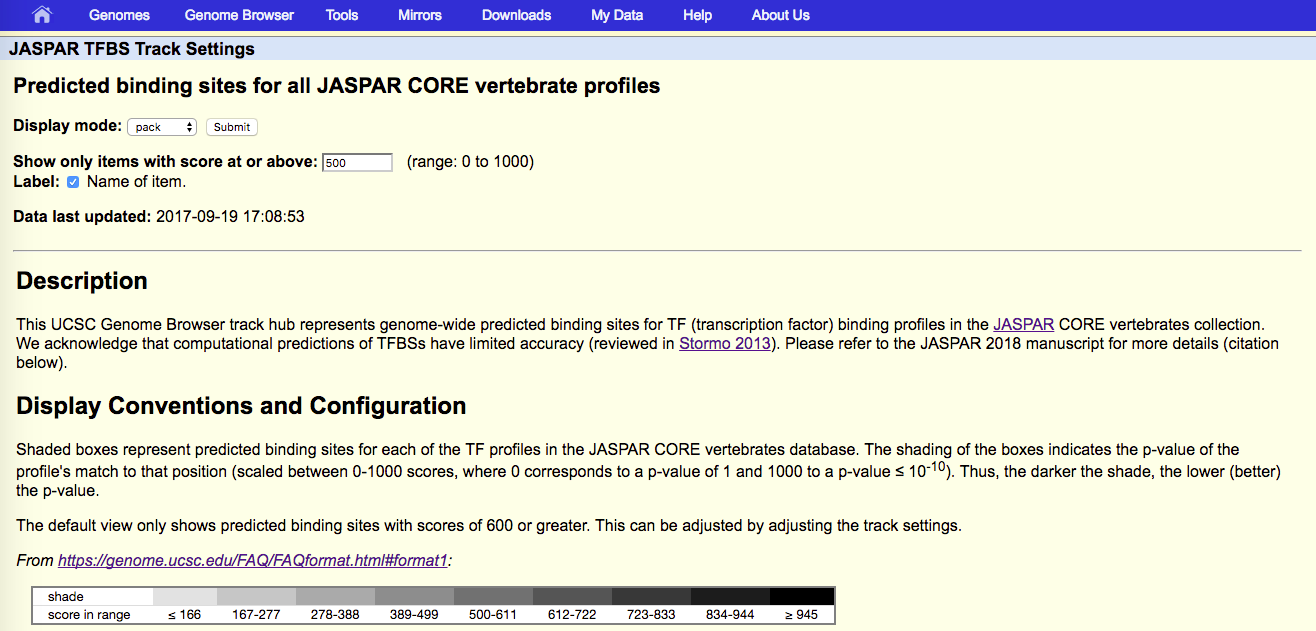Screen dimensions: 1316x631
Task: Click the gray shade swatch above 500-611
Action: [x=492, y=596]
